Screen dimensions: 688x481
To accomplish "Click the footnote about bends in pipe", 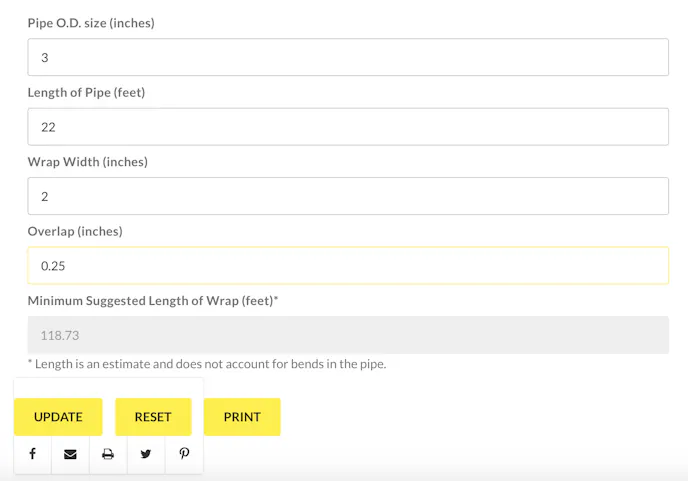I will click(207, 364).
